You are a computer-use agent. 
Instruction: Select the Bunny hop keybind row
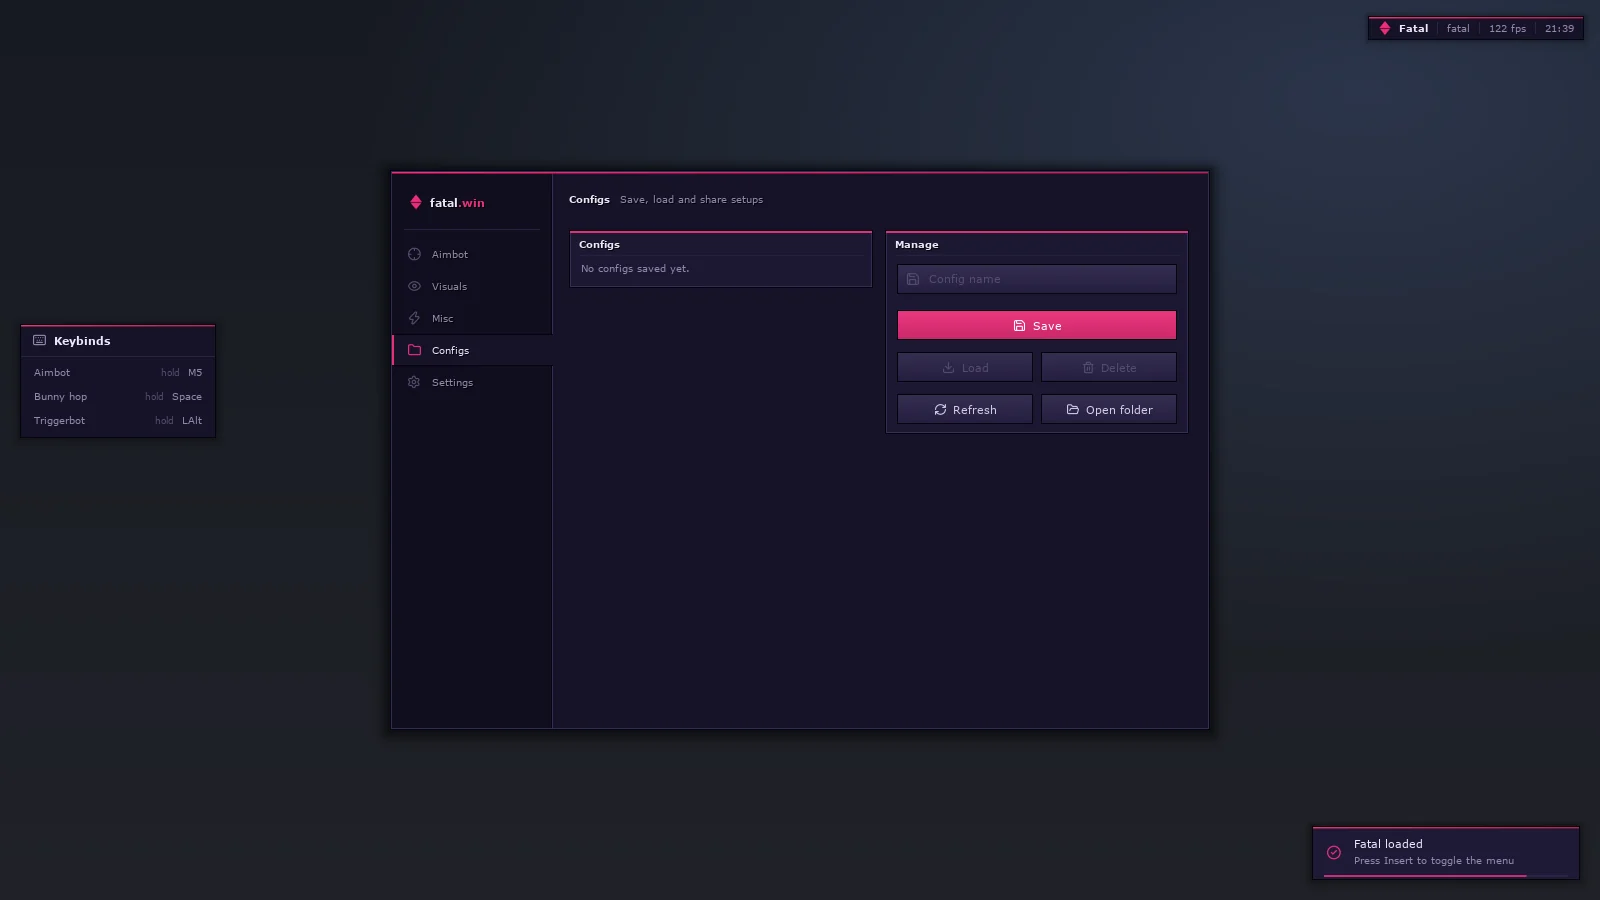(x=118, y=396)
